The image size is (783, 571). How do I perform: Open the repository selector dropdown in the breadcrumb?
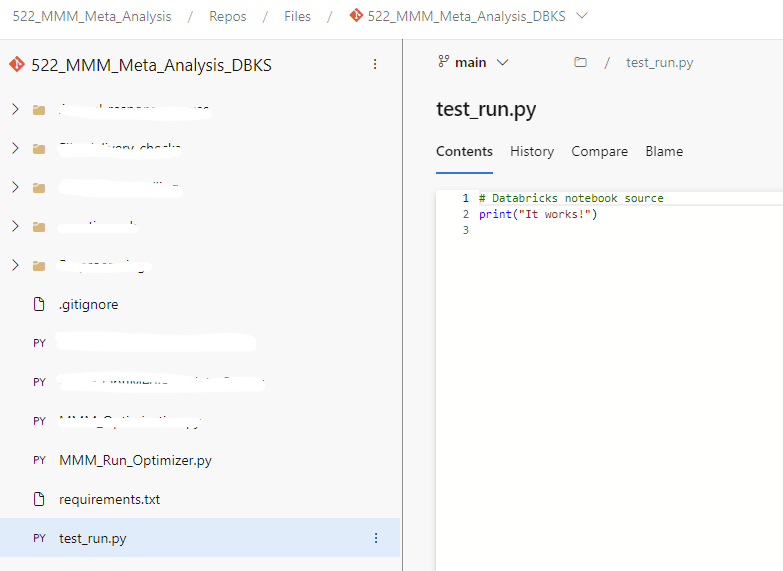(x=583, y=16)
